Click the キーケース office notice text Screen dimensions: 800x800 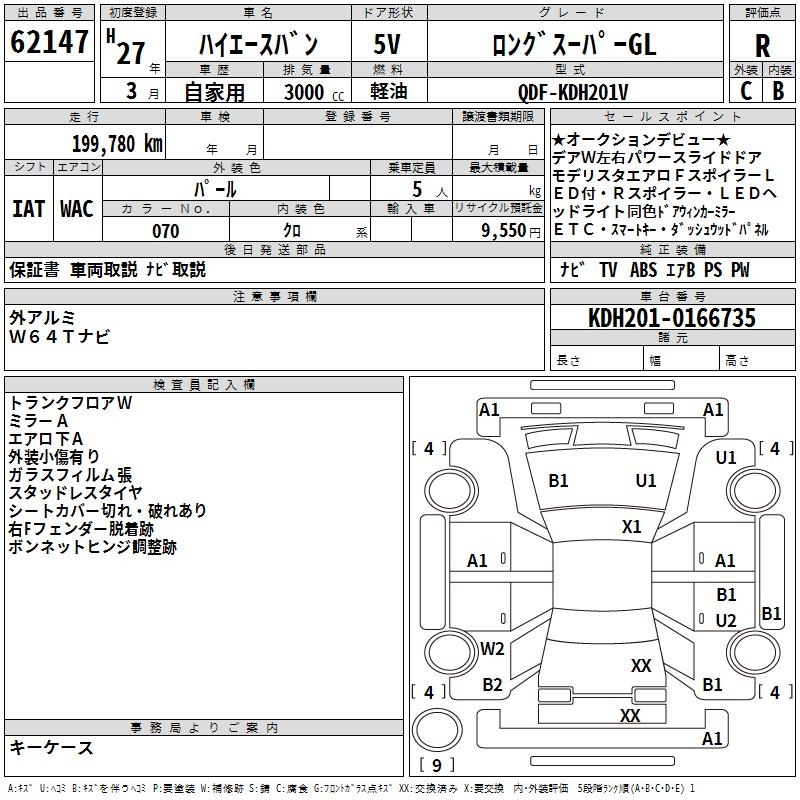click(x=51, y=747)
